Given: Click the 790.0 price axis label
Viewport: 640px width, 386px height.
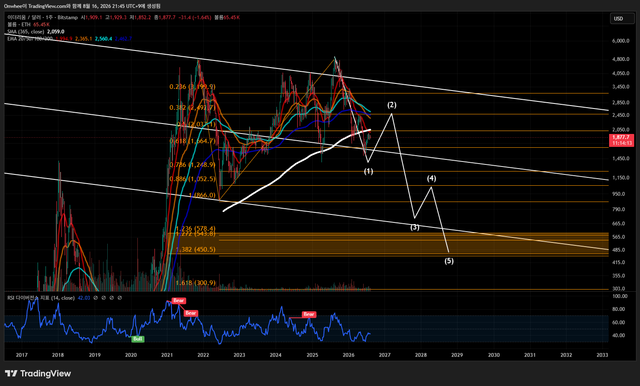Looking at the screenshot, I should pos(619,209).
